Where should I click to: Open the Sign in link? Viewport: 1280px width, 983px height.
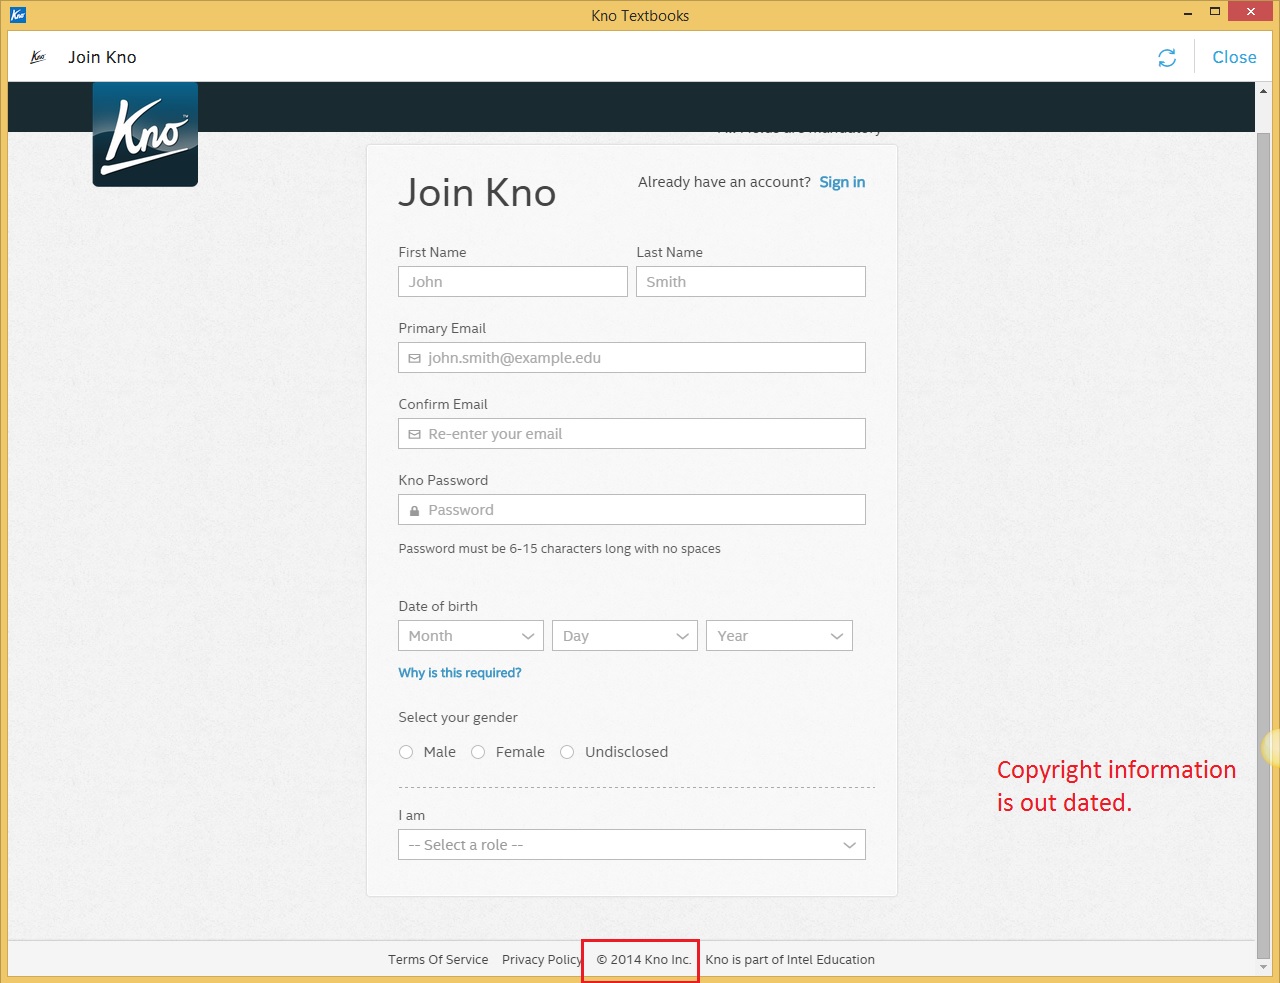[x=842, y=182]
